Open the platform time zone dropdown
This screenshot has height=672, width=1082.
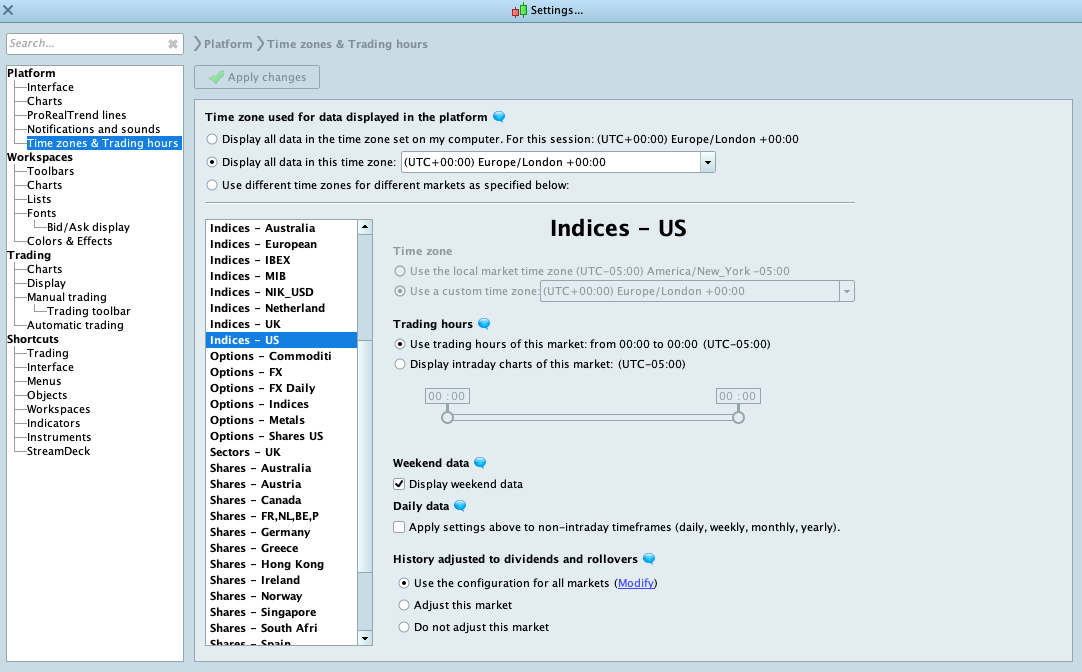[707, 162]
